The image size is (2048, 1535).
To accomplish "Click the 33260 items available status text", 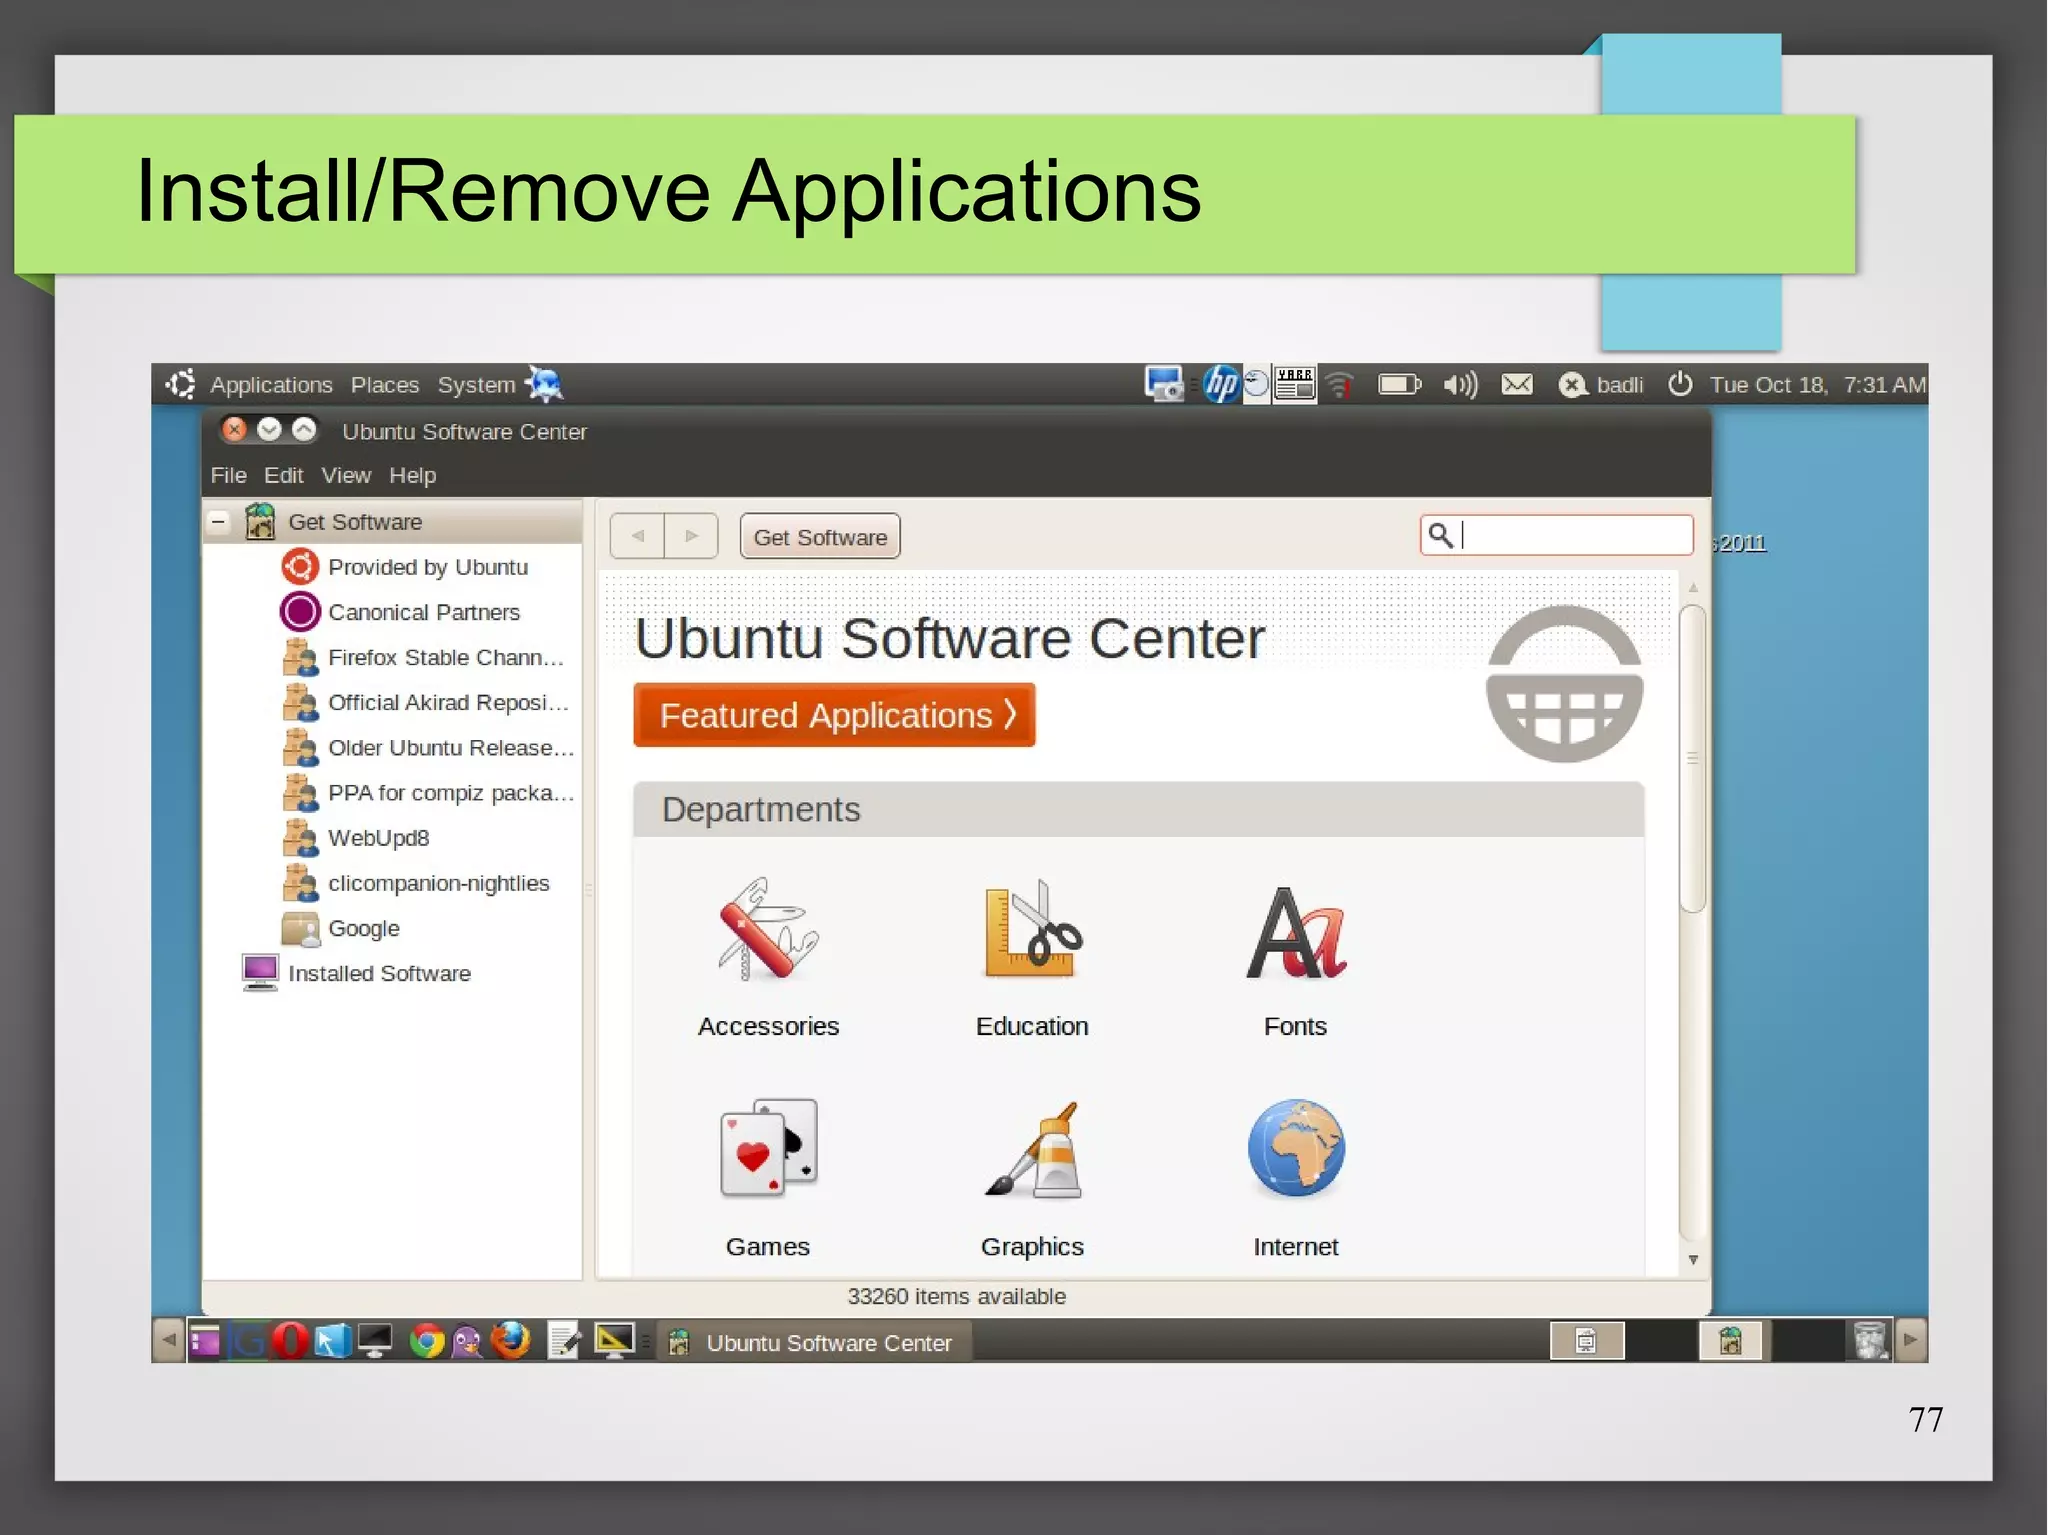I will 956,1296.
